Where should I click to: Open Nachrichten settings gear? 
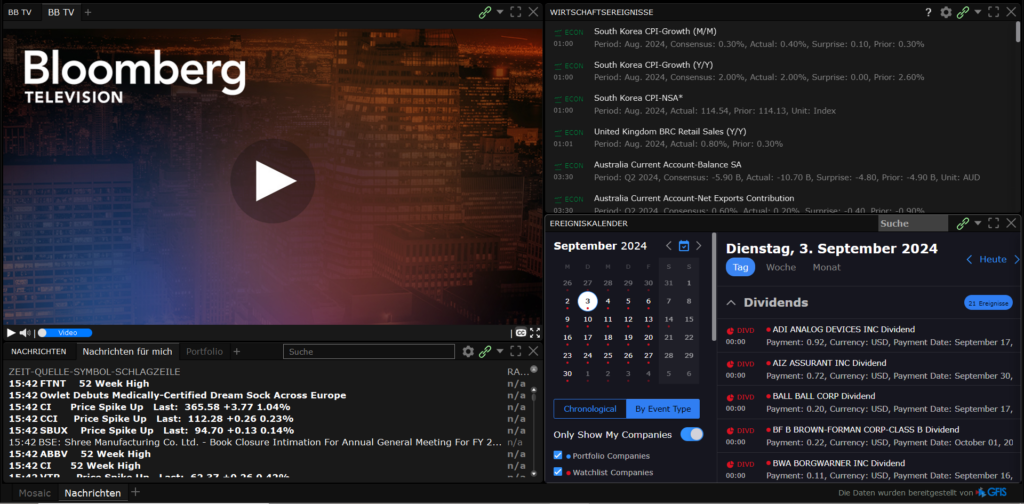click(468, 352)
